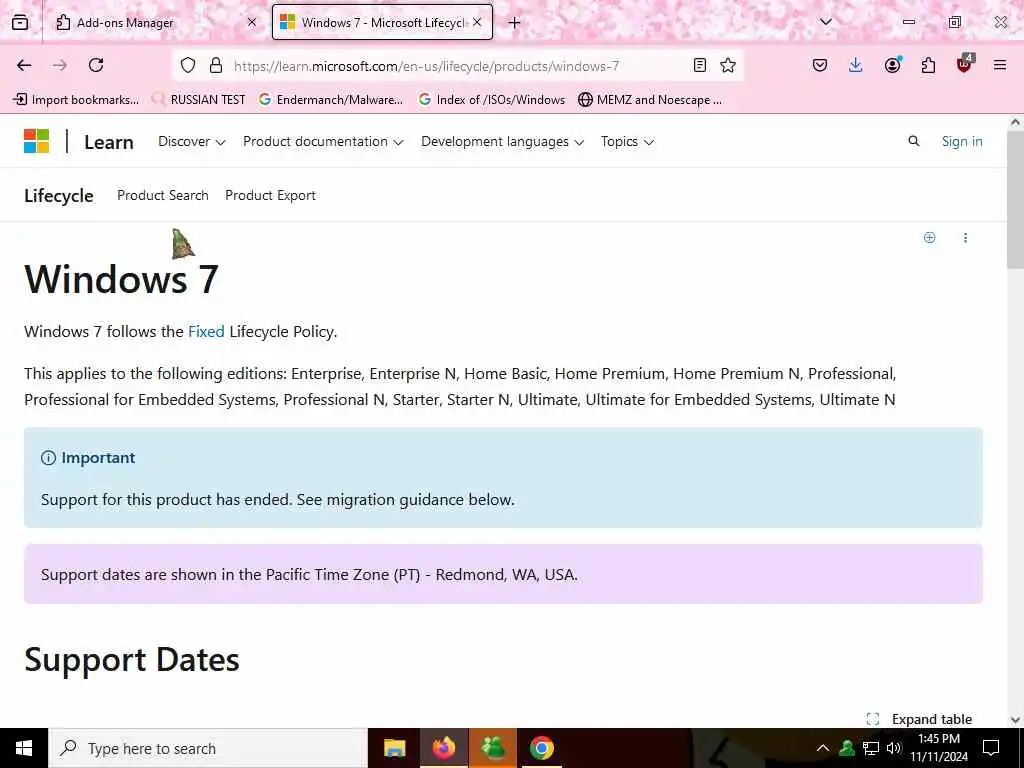Close the Add-ons Manager tab
Viewport: 1024px width, 768px height.
pos(252,22)
